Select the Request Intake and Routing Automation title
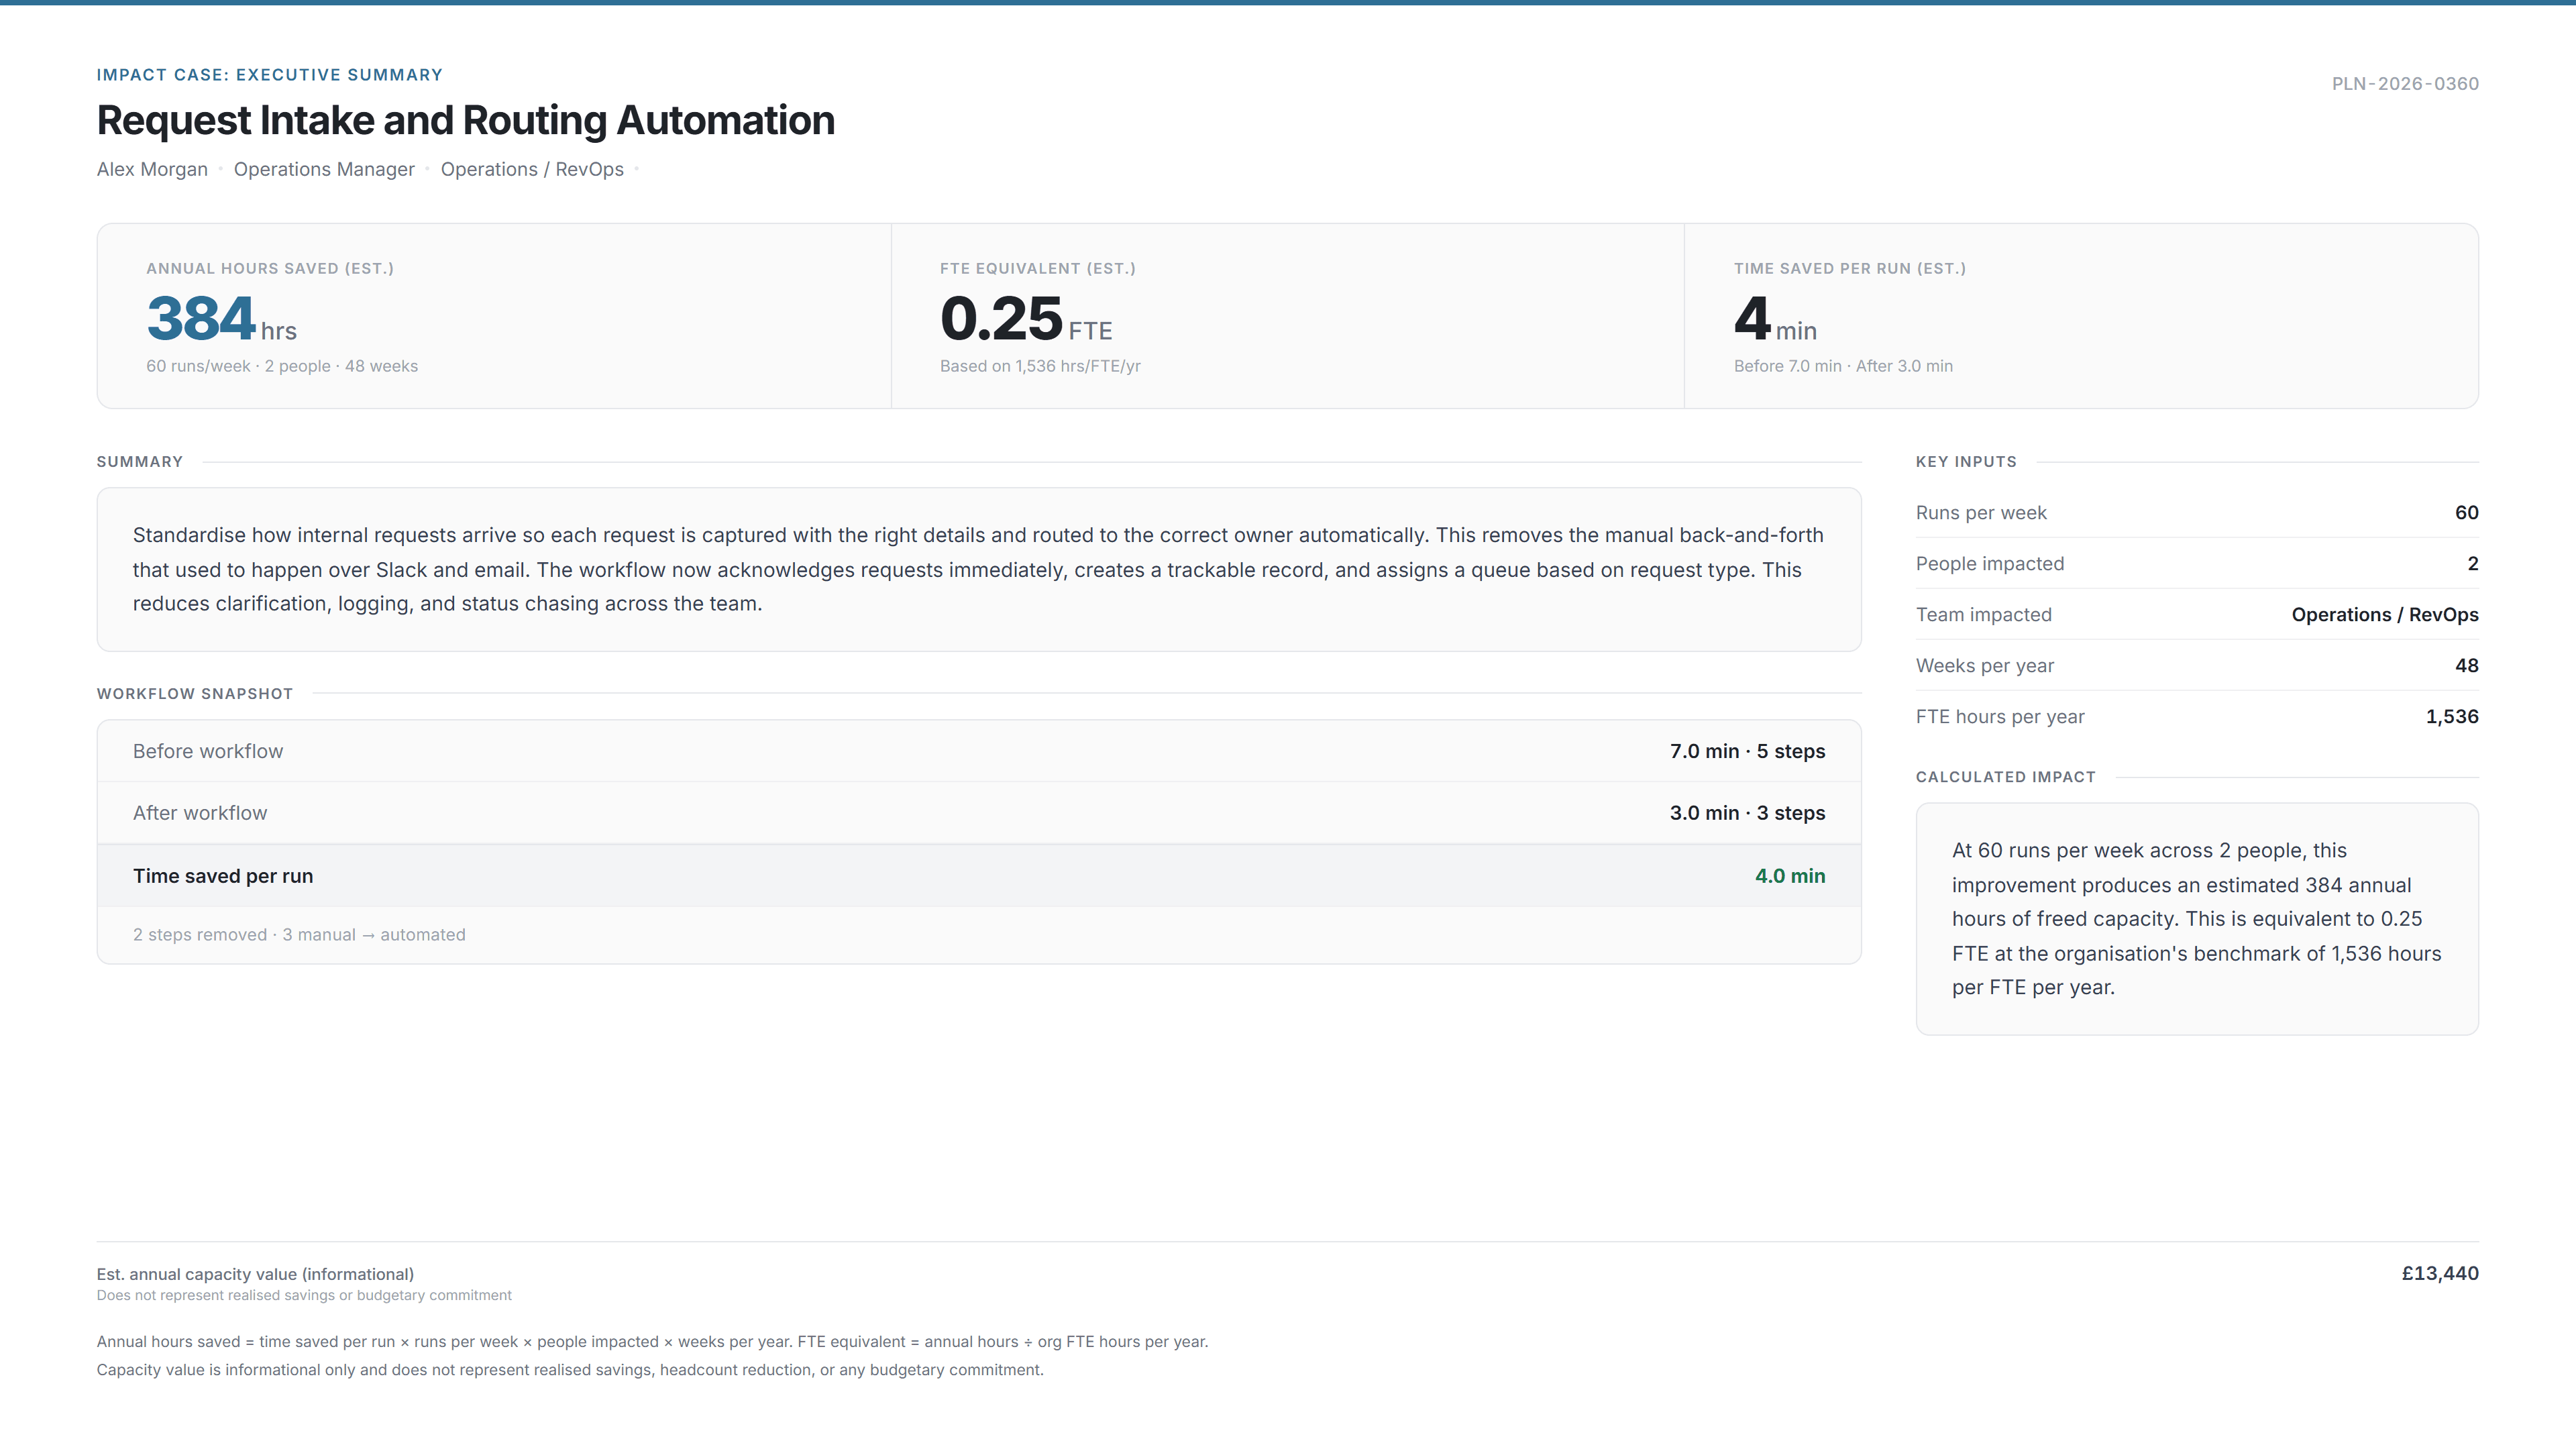2576x1449 pixels. click(465, 120)
